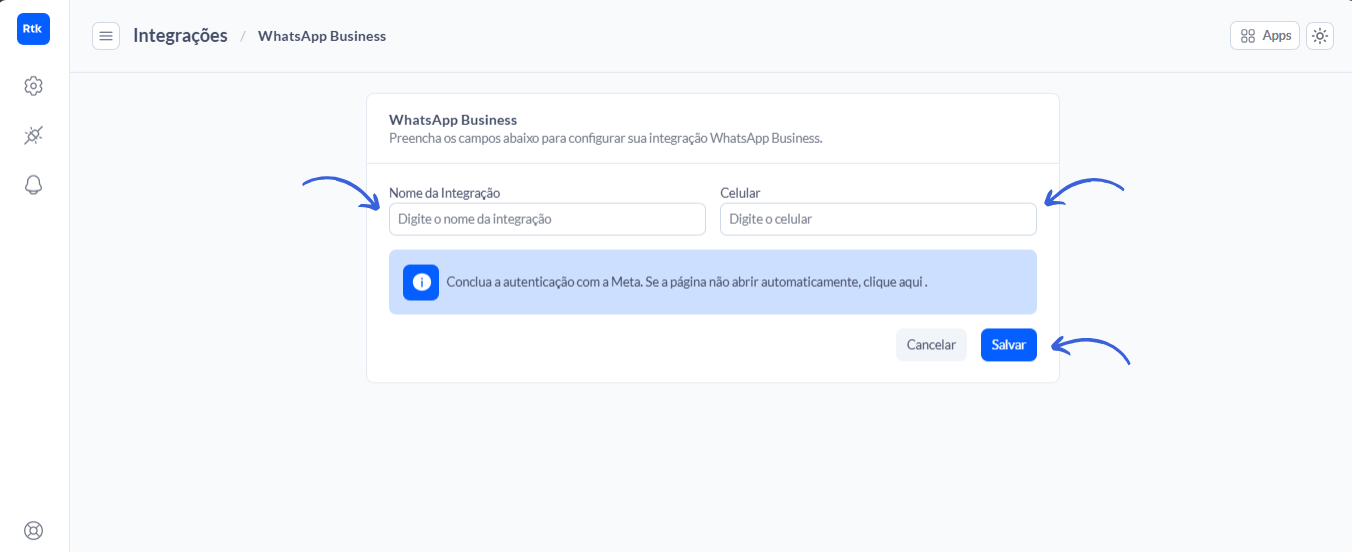Click the Rtk logo in the sidebar
The height and width of the screenshot is (552, 1352).
(x=33, y=29)
